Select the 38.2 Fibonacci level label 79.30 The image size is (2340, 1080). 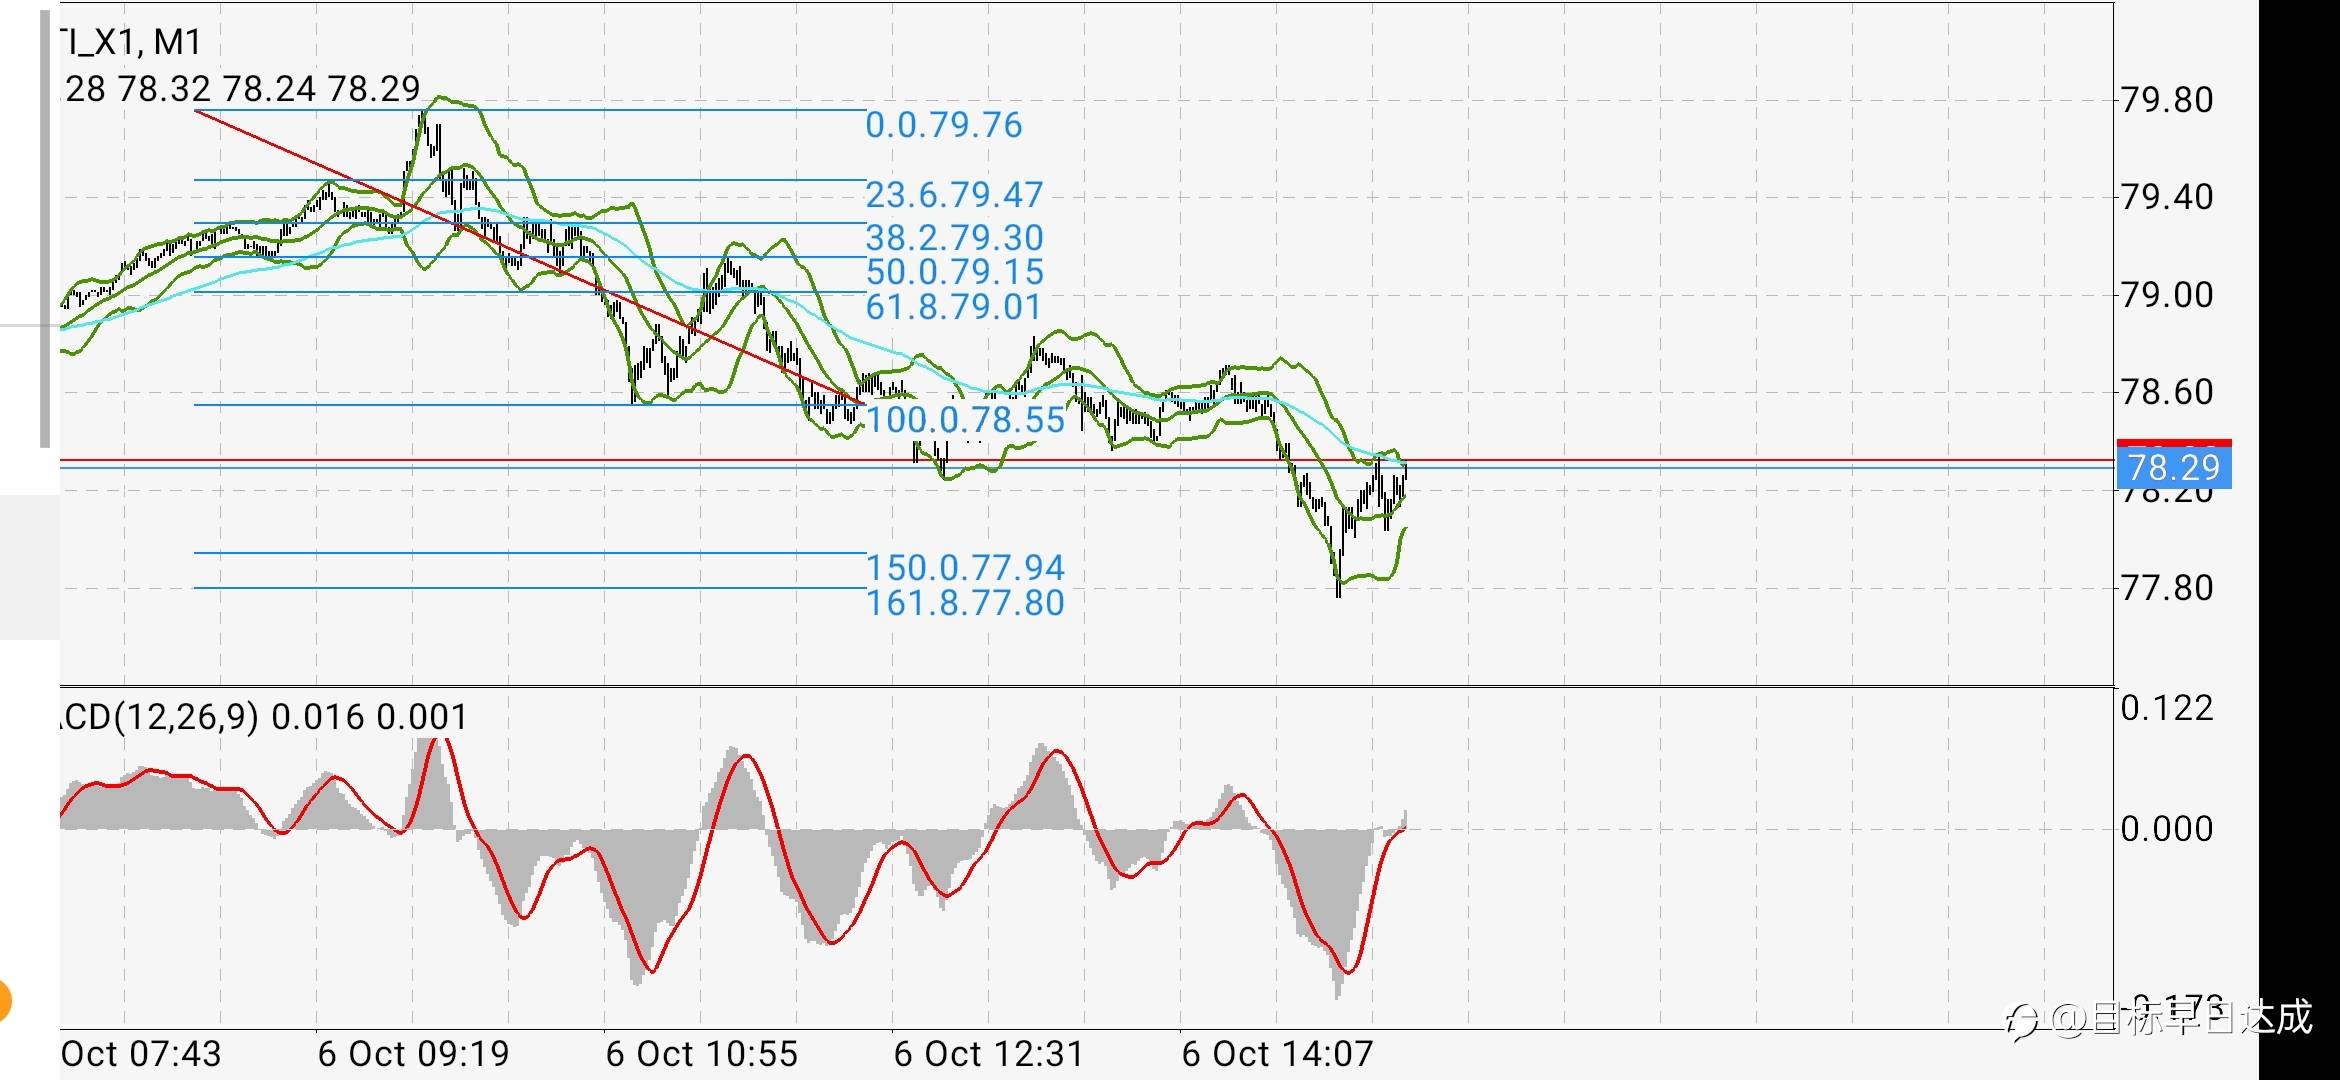click(x=954, y=237)
